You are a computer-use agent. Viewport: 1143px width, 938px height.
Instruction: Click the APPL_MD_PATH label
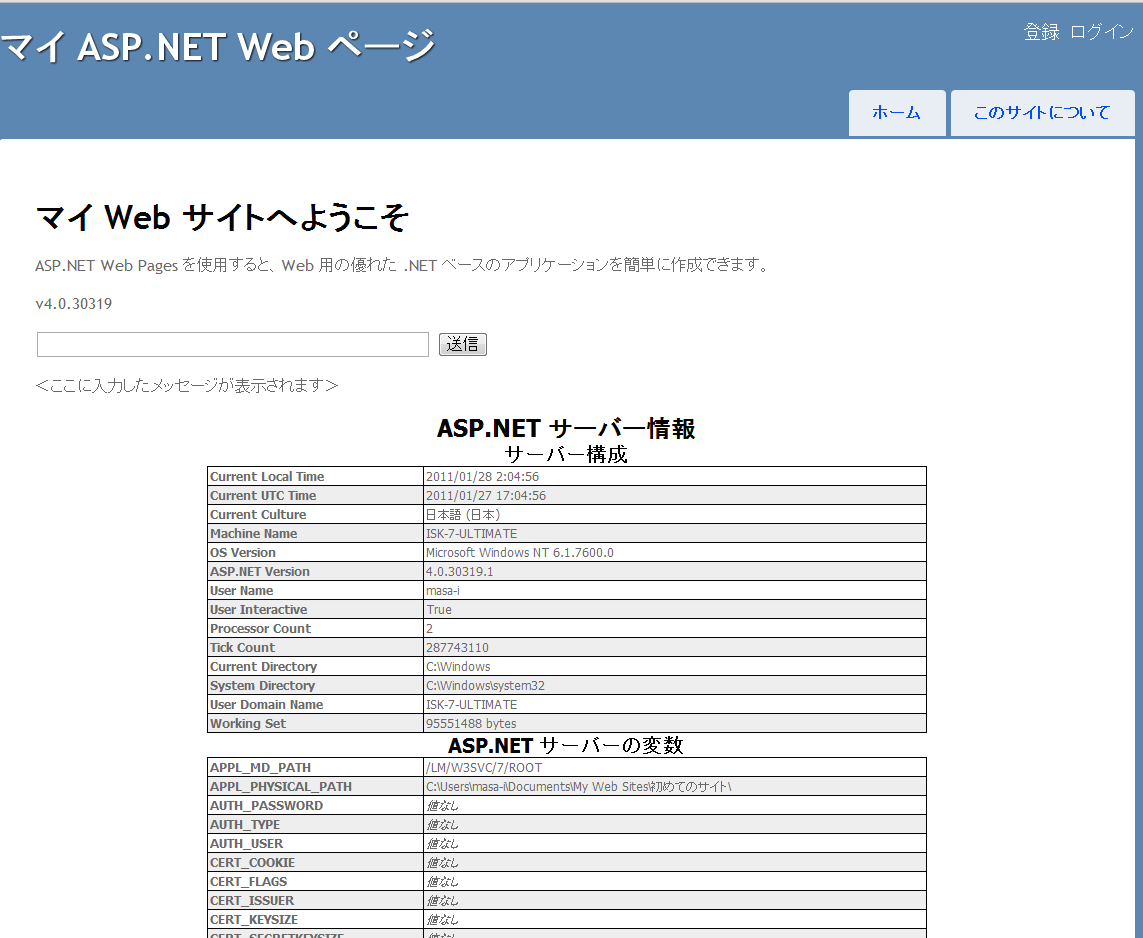pyautogui.click(x=260, y=767)
